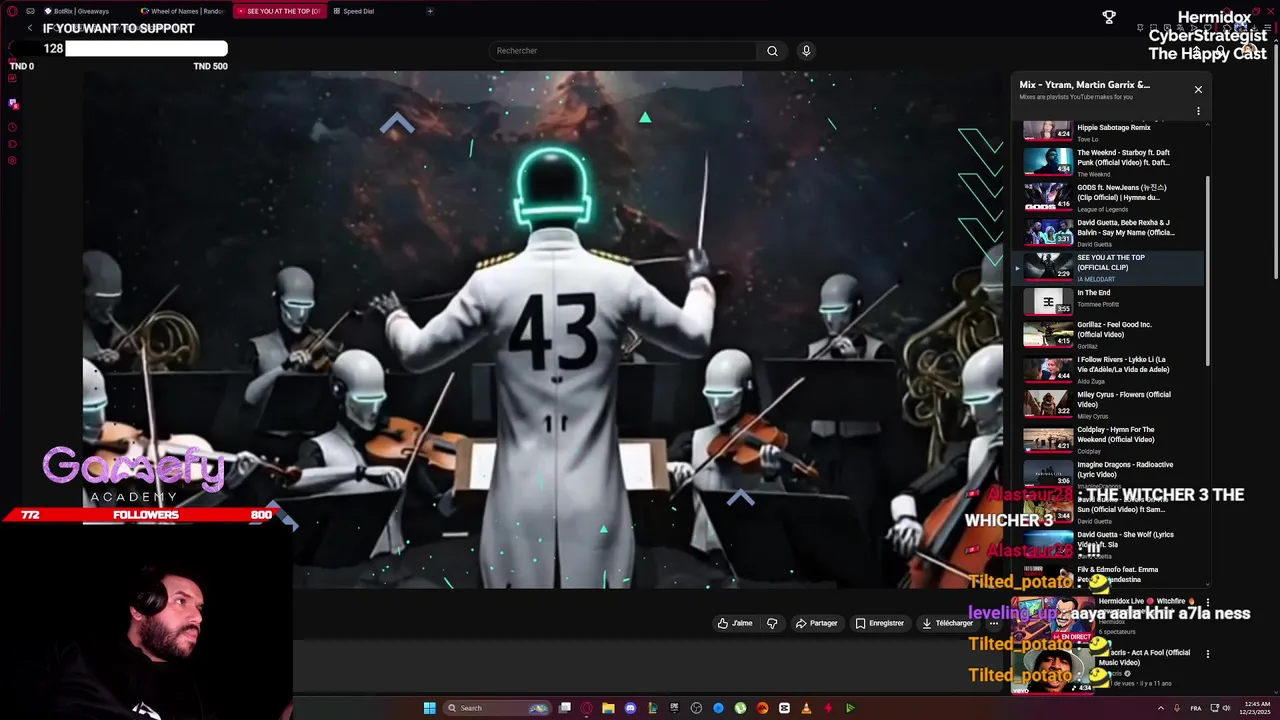The height and width of the screenshot is (720, 1280).
Task: Open a new browser tab with plus icon
Action: (430, 11)
